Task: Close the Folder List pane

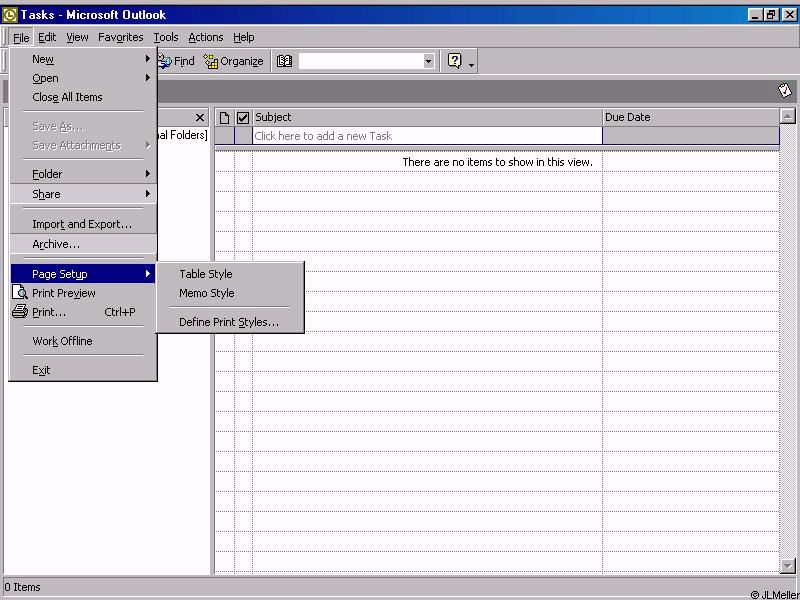Action: coord(200,117)
